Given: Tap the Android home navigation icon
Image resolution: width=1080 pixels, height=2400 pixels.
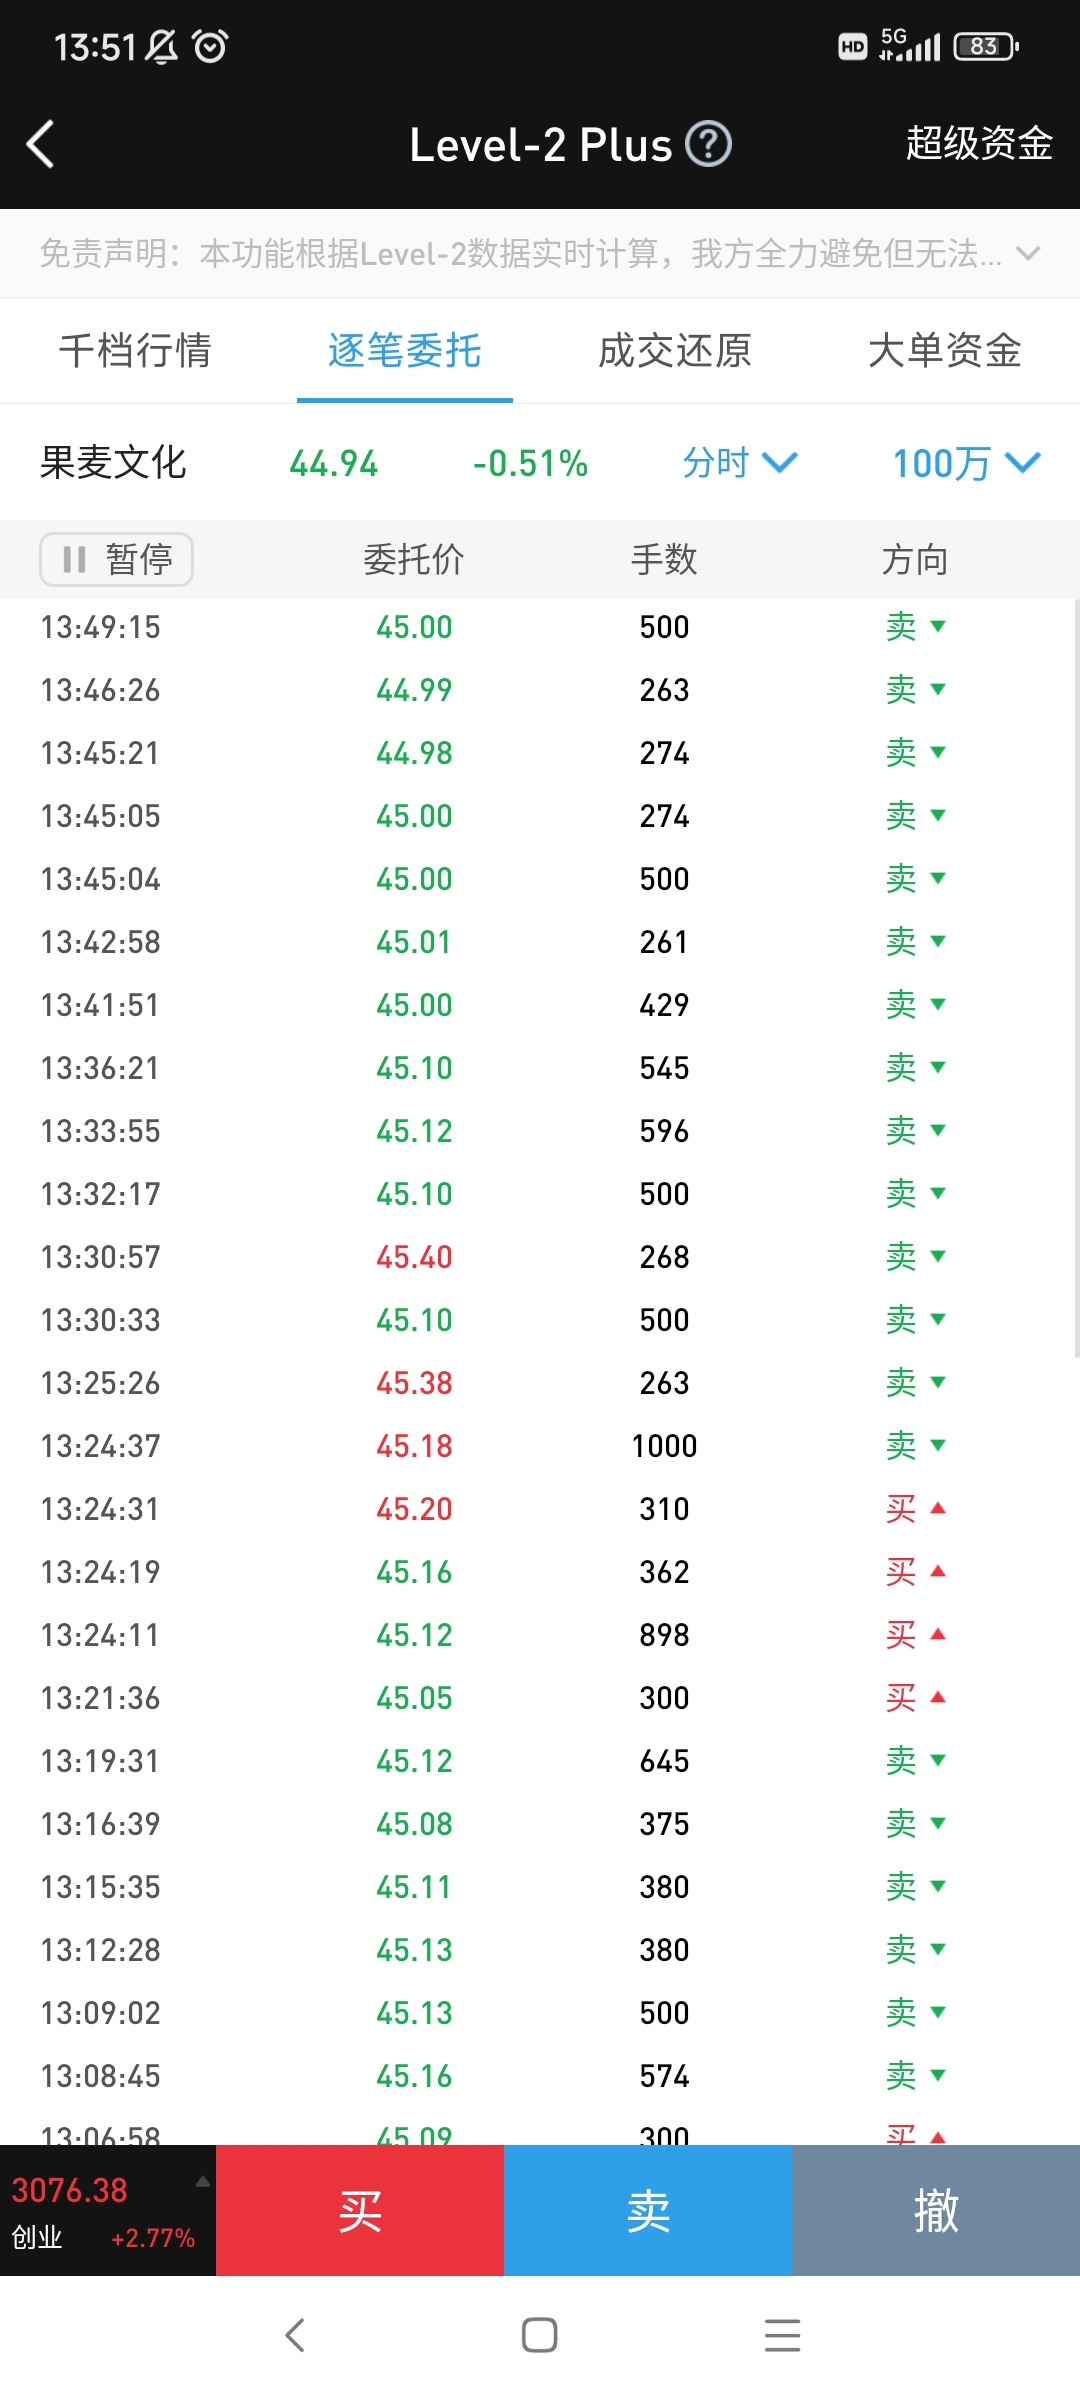Looking at the screenshot, I should tap(540, 2335).
